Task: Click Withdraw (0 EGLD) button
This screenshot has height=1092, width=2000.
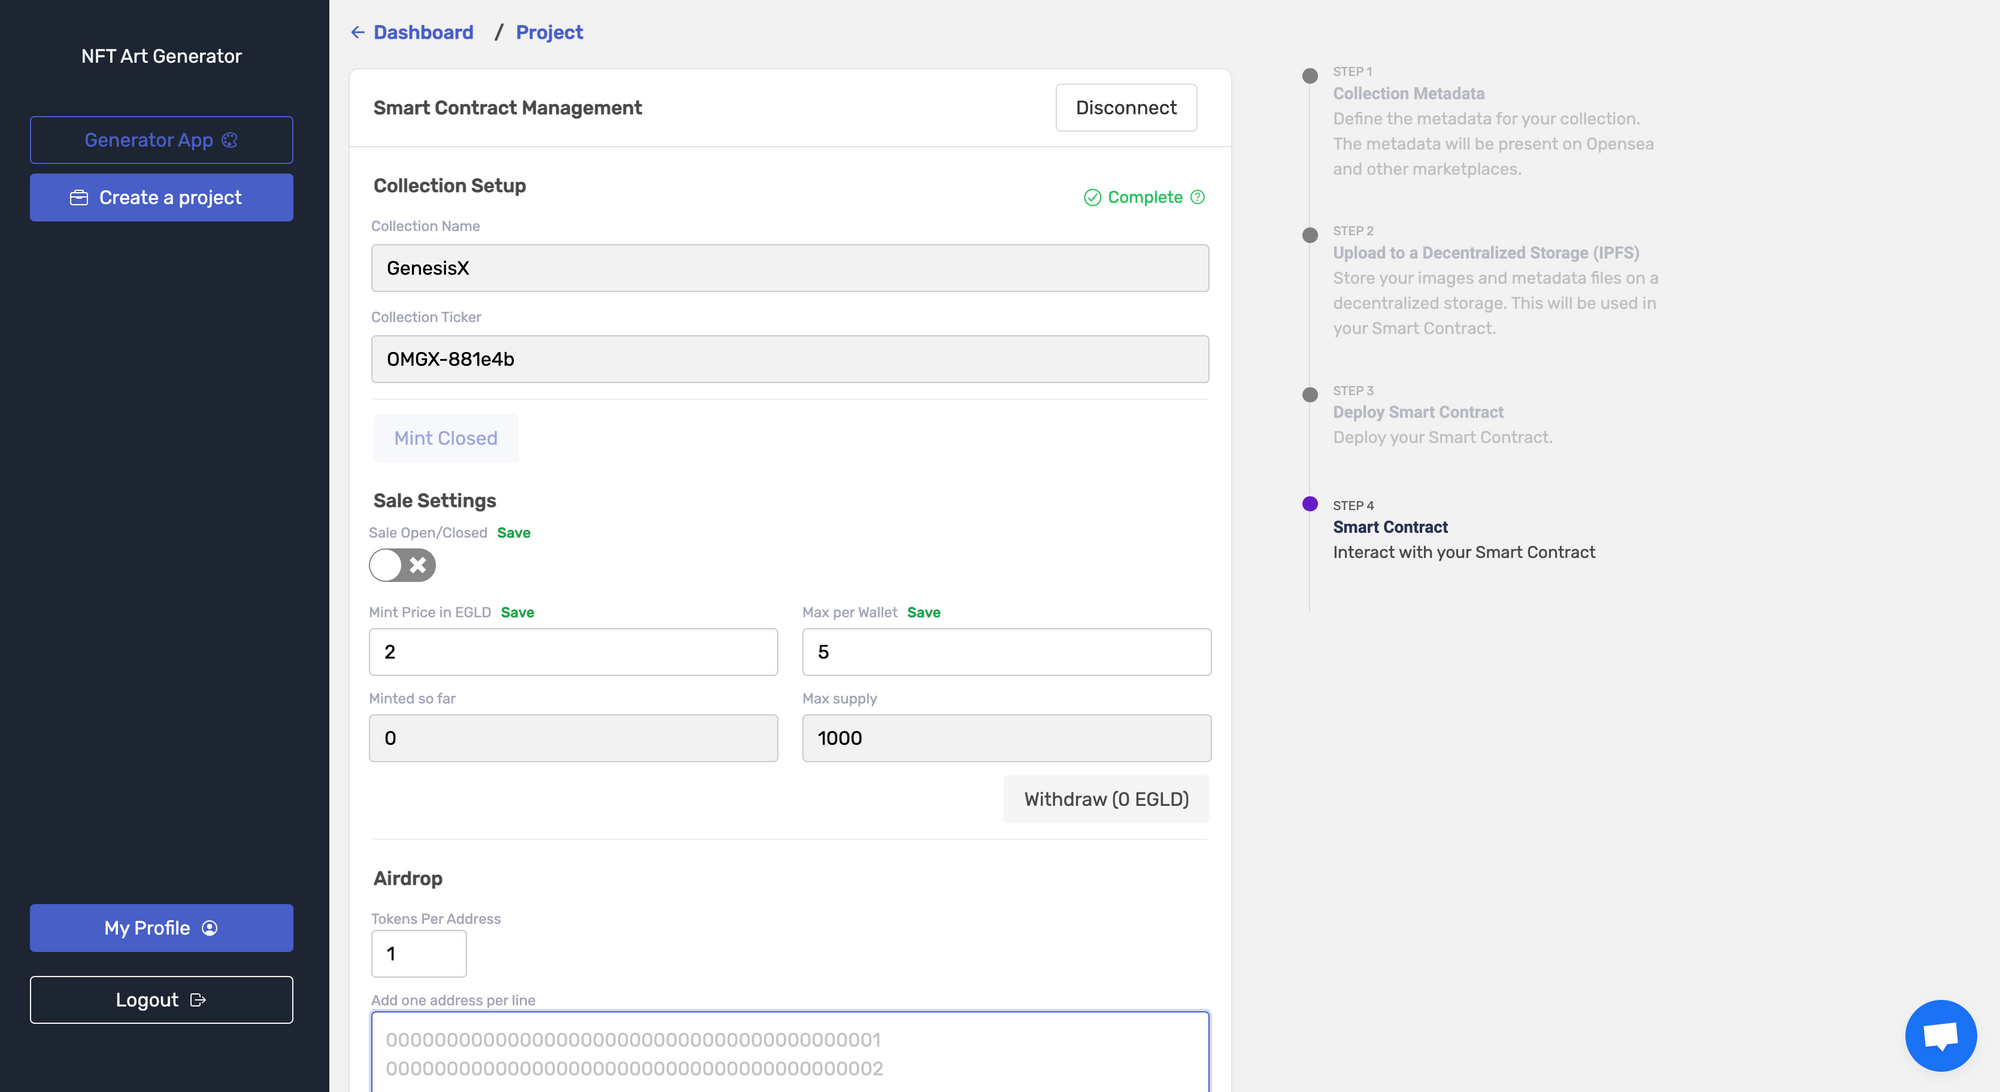Action: coord(1106,799)
